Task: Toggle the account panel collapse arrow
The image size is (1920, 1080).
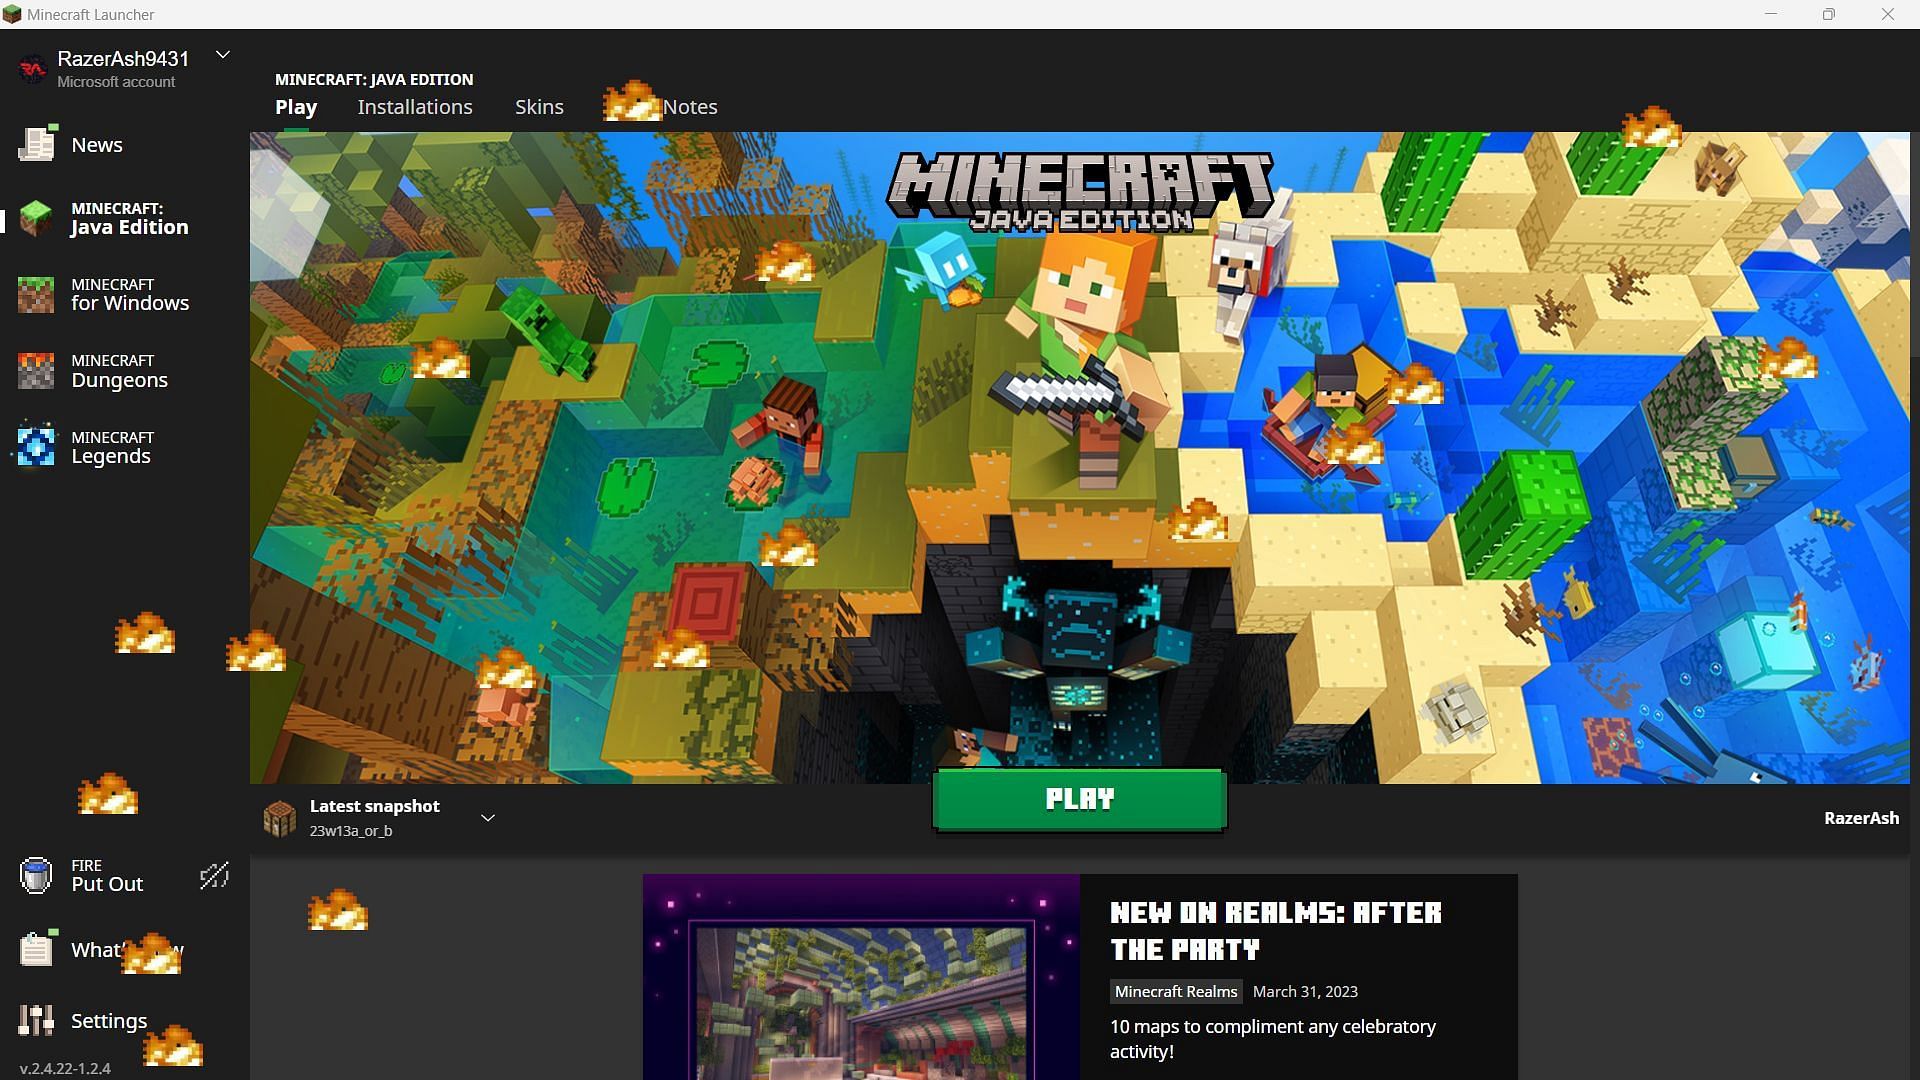Action: (223, 57)
